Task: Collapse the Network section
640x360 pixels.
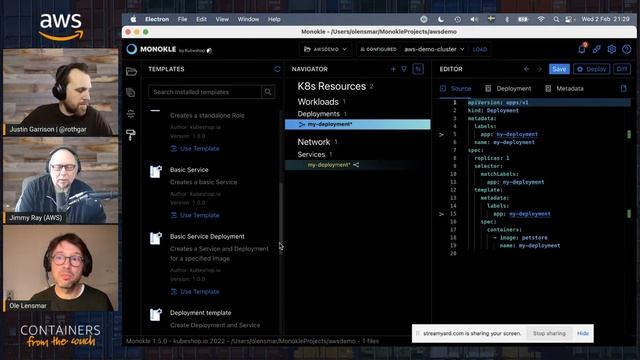Action: (x=313, y=142)
